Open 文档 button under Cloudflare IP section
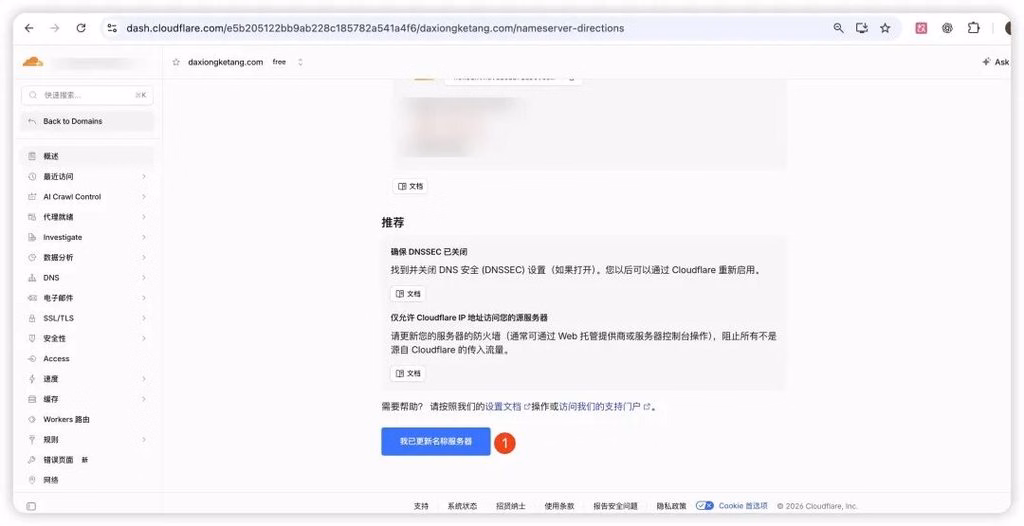This screenshot has height=526, width=1024. (x=408, y=374)
